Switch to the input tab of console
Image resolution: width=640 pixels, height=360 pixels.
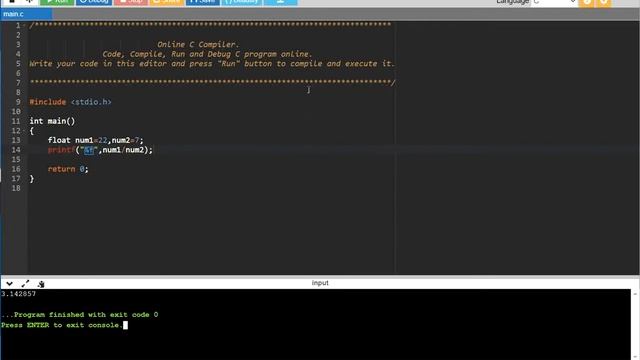pyautogui.click(x=320, y=283)
